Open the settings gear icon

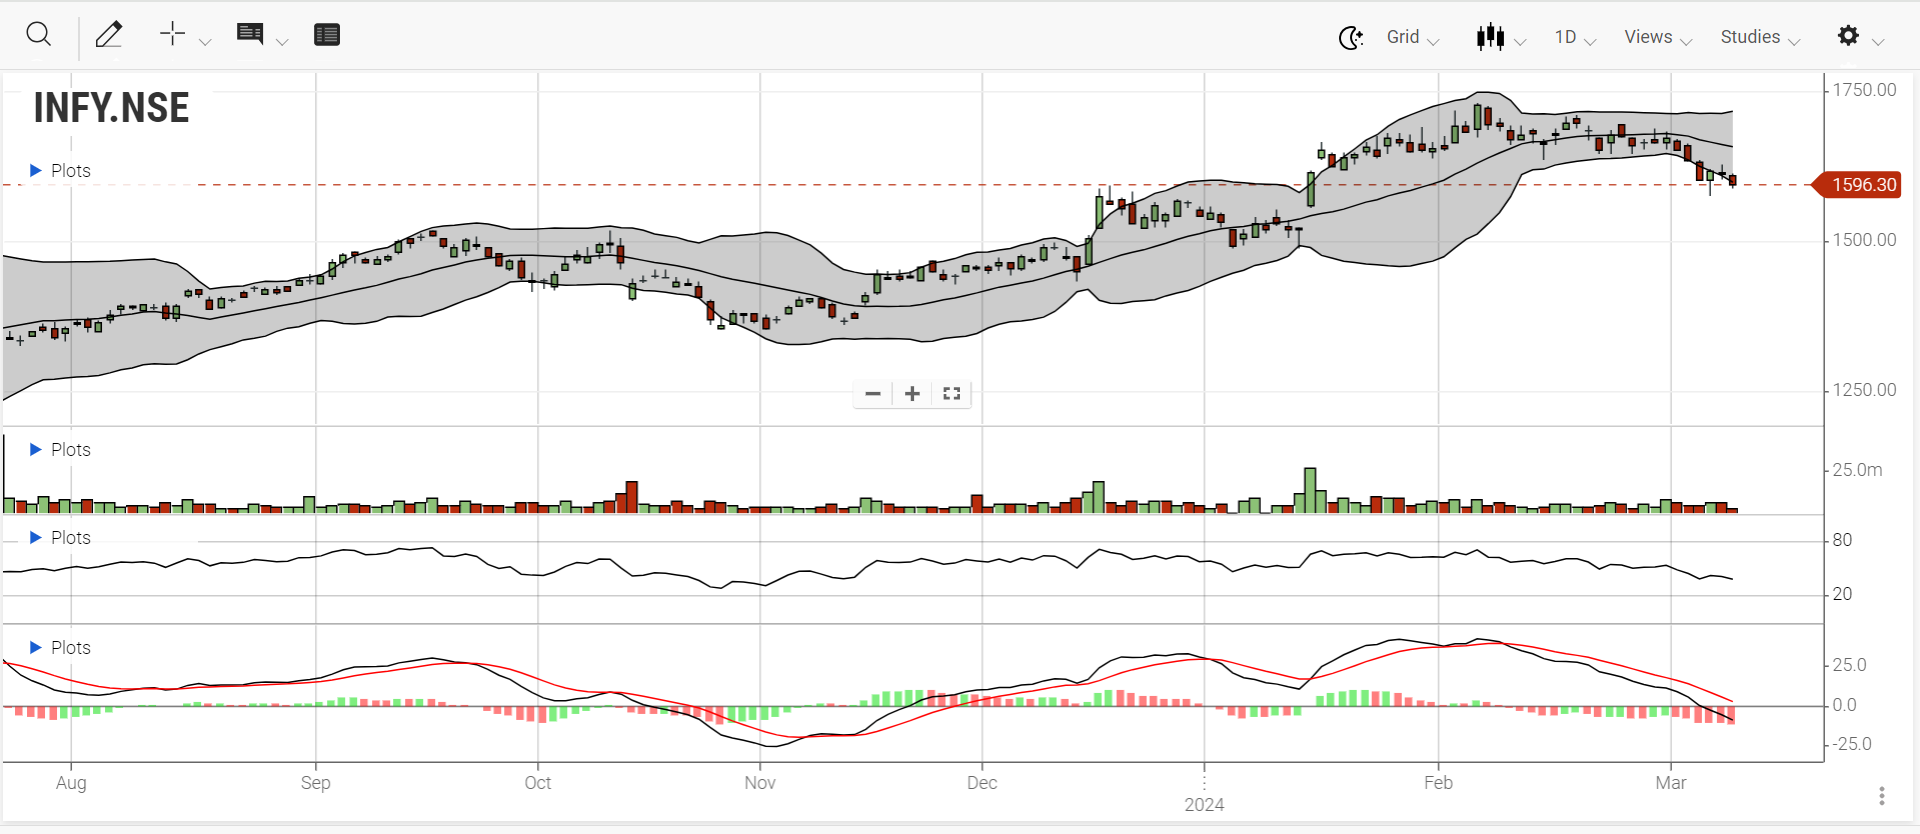click(x=1848, y=35)
